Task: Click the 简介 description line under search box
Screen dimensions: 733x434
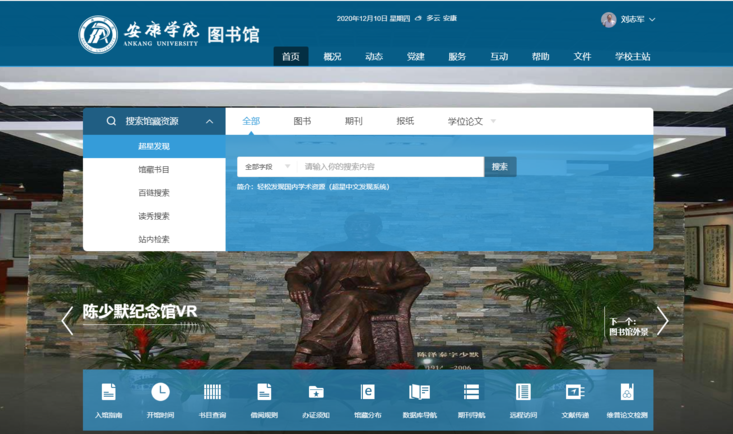Action: point(313,187)
